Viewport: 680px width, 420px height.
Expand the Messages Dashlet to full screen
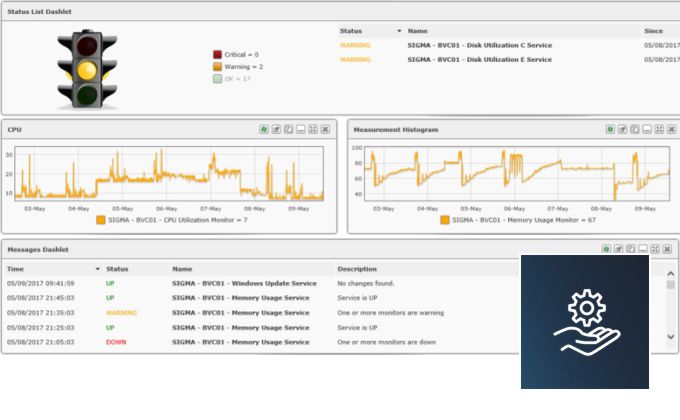[x=655, y=249]
